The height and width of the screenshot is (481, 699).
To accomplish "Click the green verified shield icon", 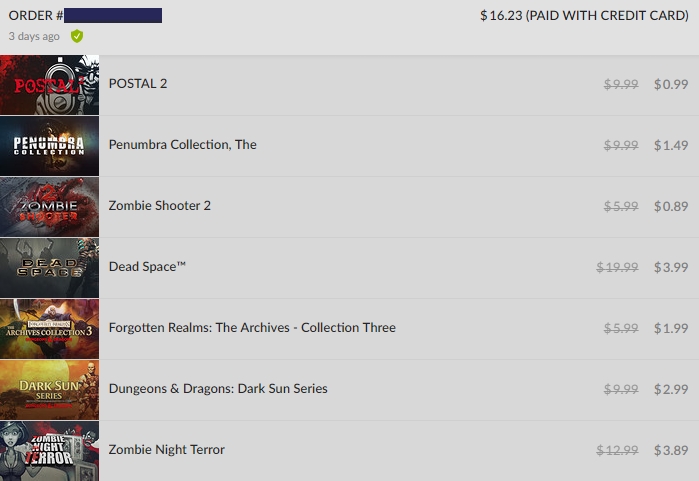I will [x=77, y=36].
